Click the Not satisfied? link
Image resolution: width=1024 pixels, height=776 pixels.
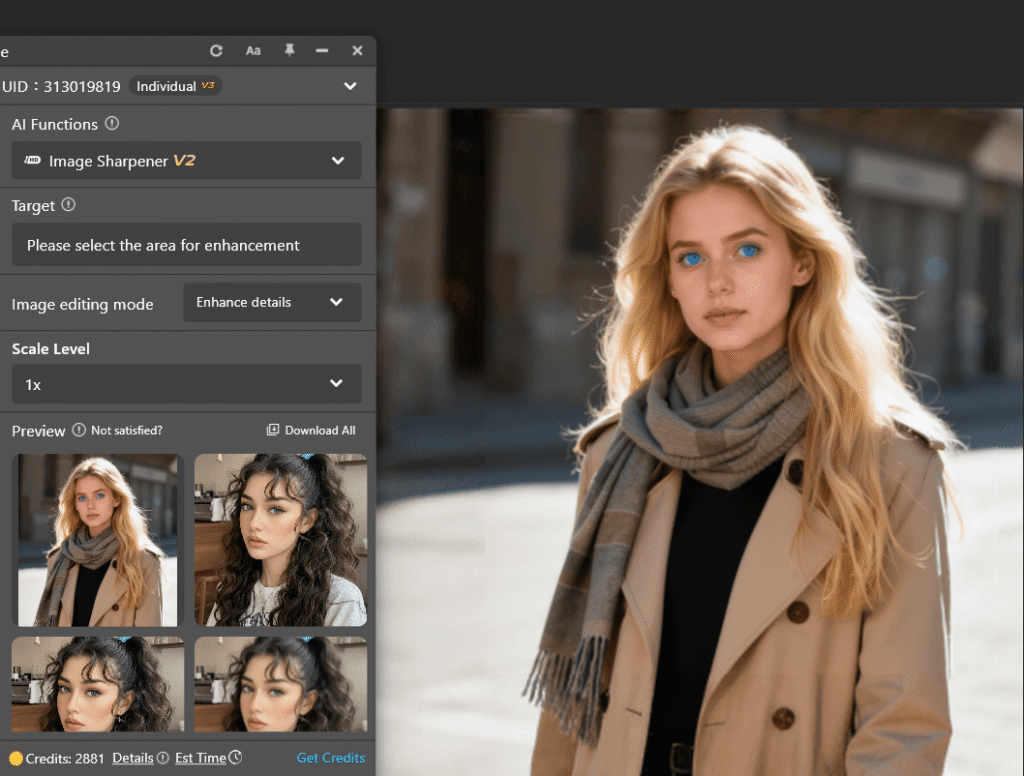126,430
